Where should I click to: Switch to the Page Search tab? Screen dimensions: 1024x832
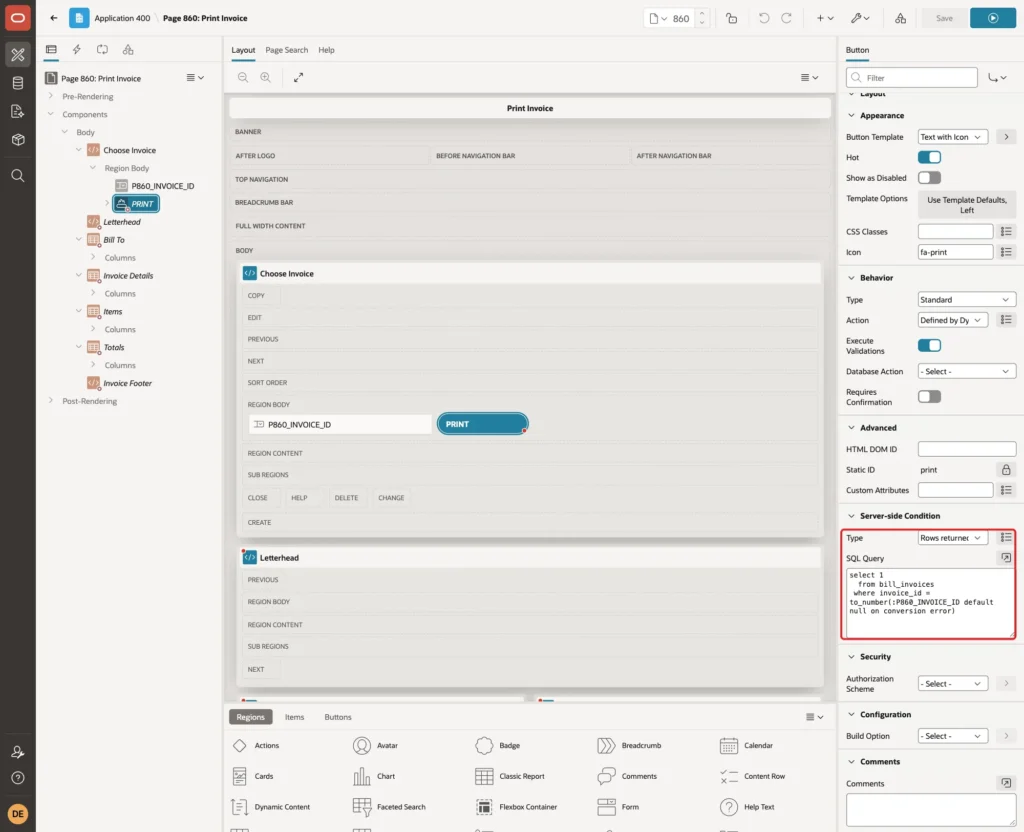tap(286, 50)
